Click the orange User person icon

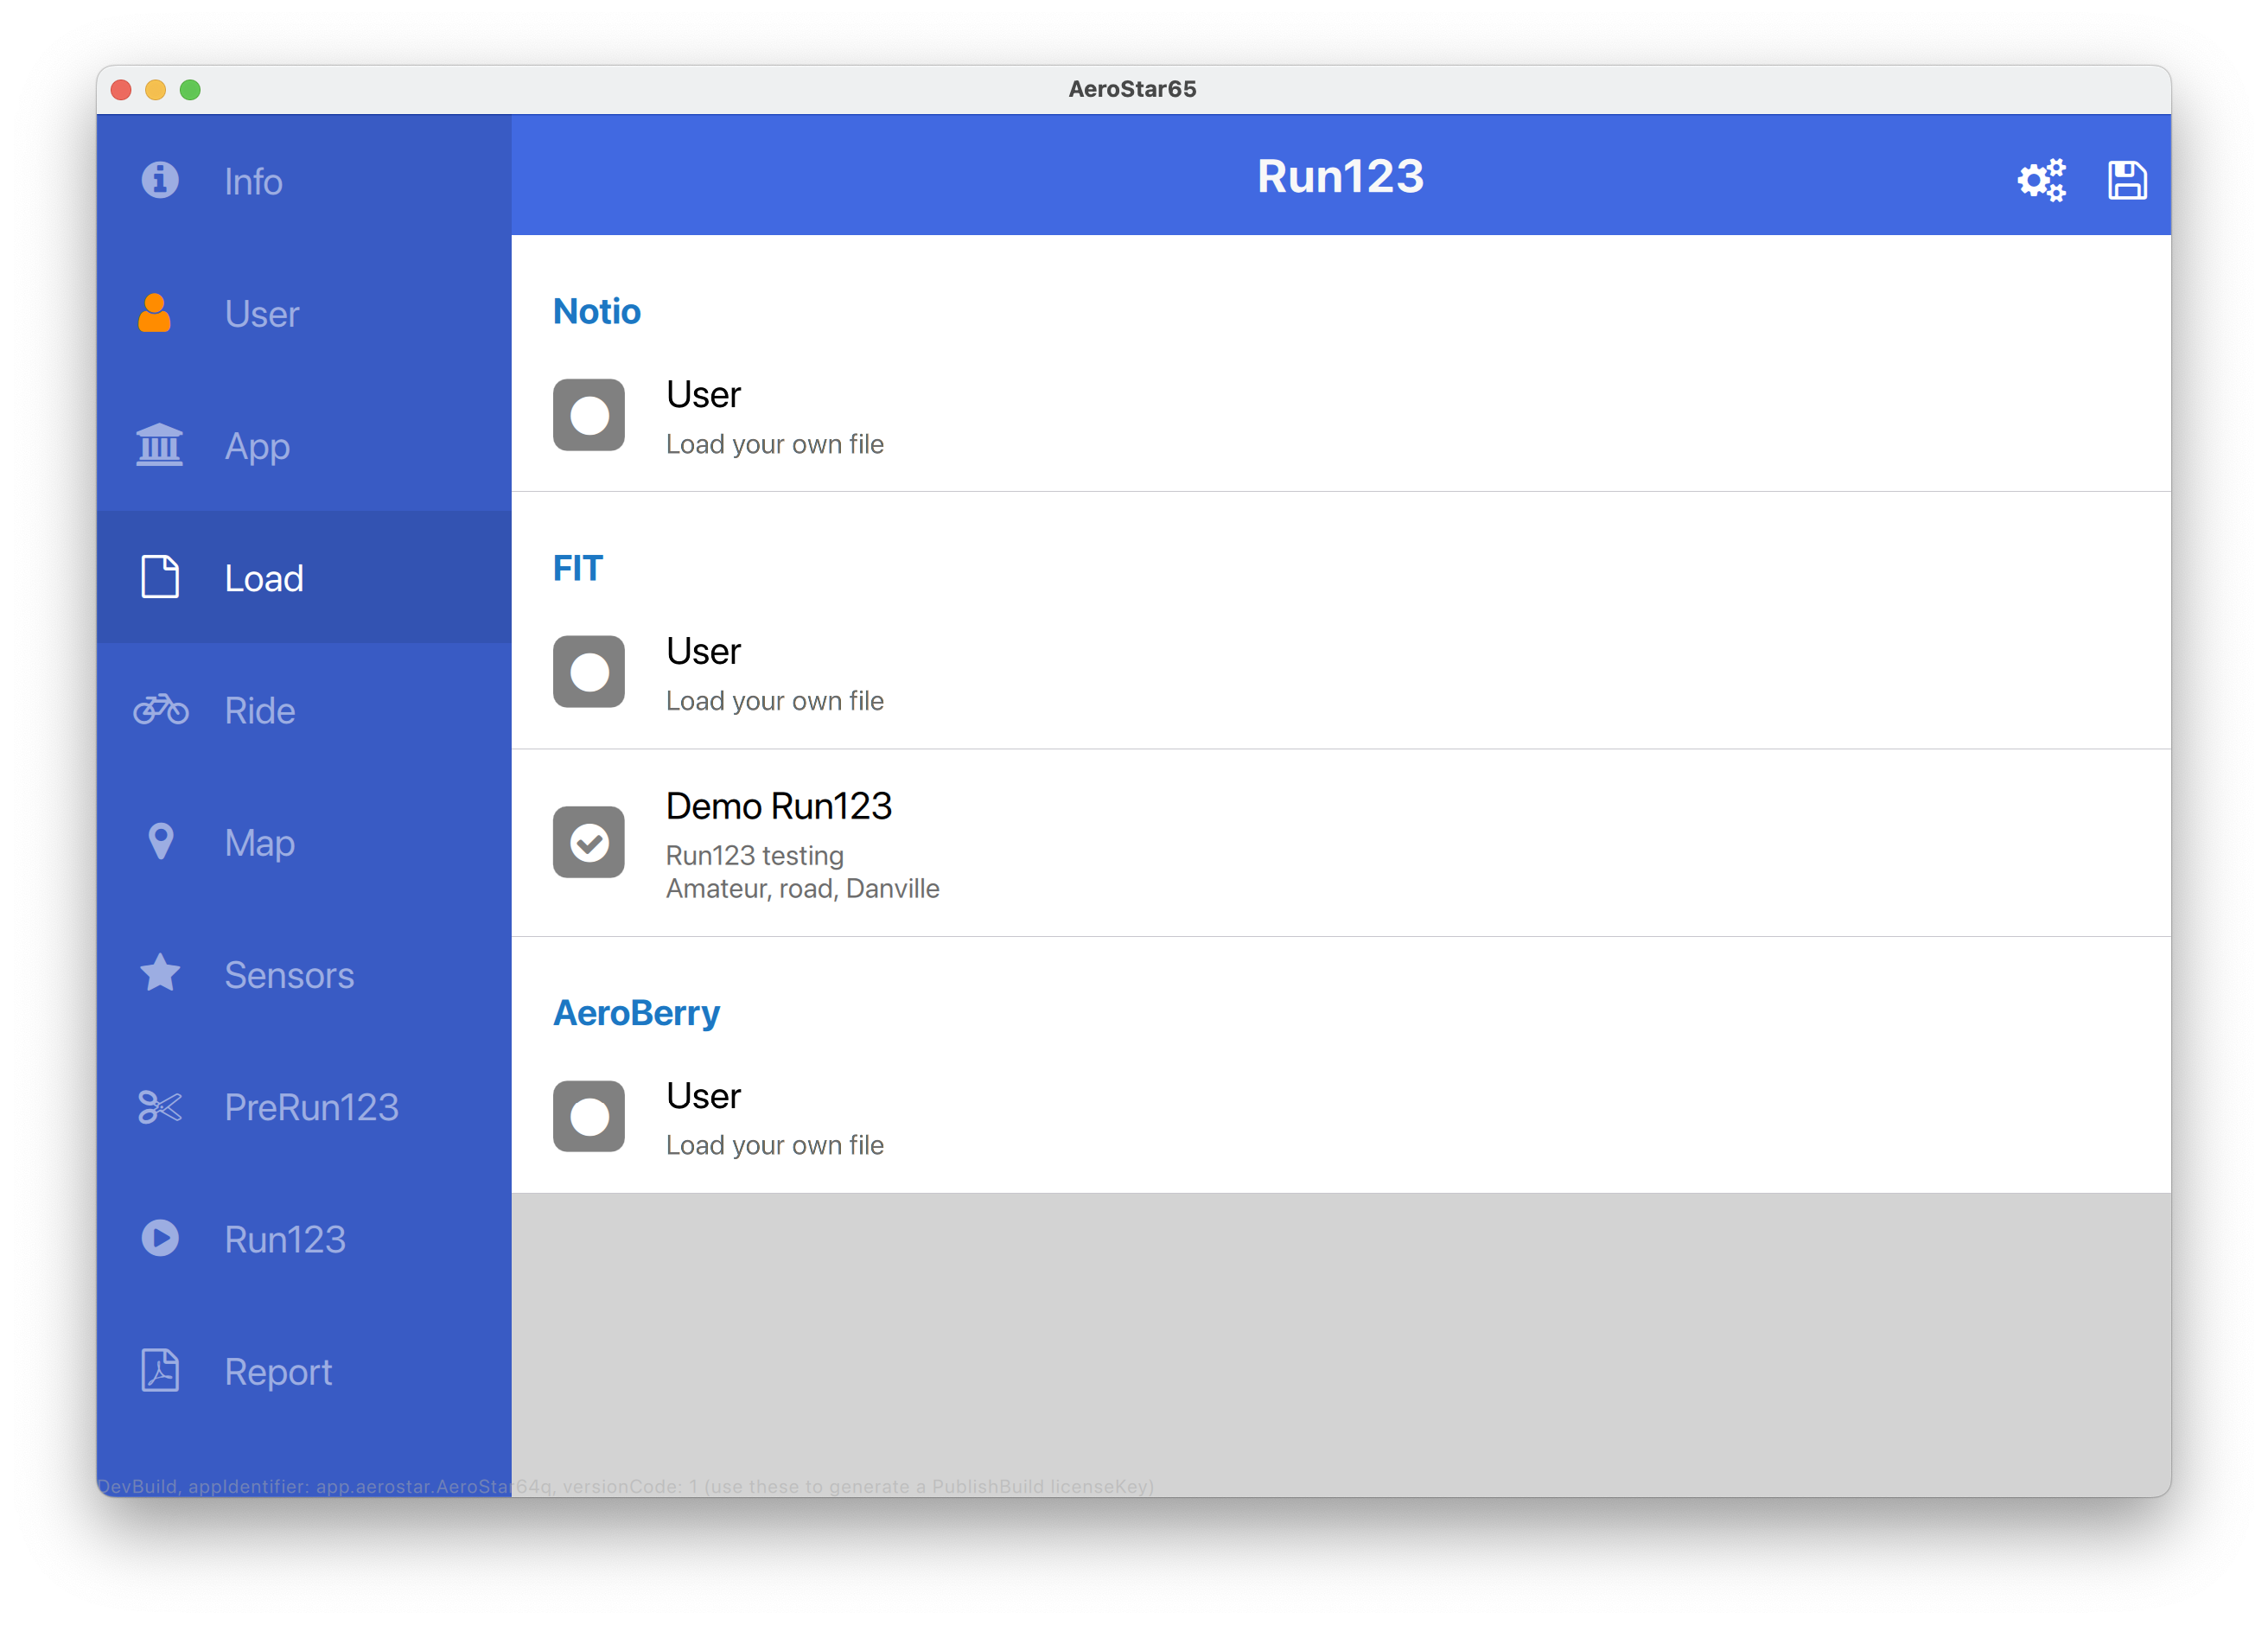[x=154, y=313]
